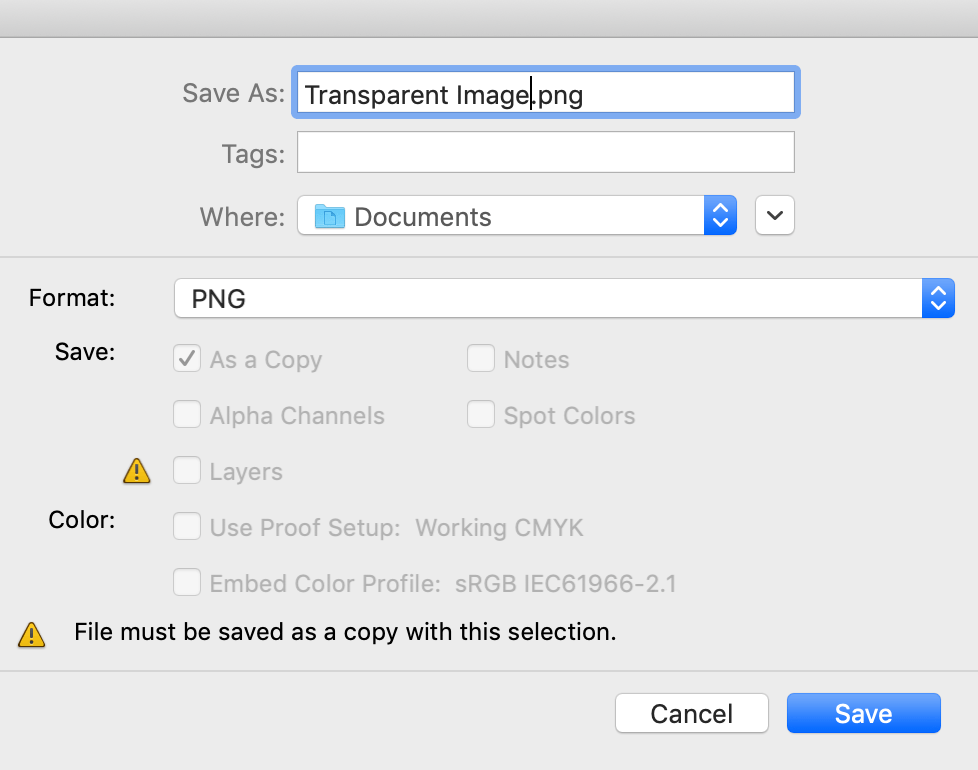Enable the Alpha Channels checkbox
The height and width of the screenshot is (770, 978).
[186, 414]
